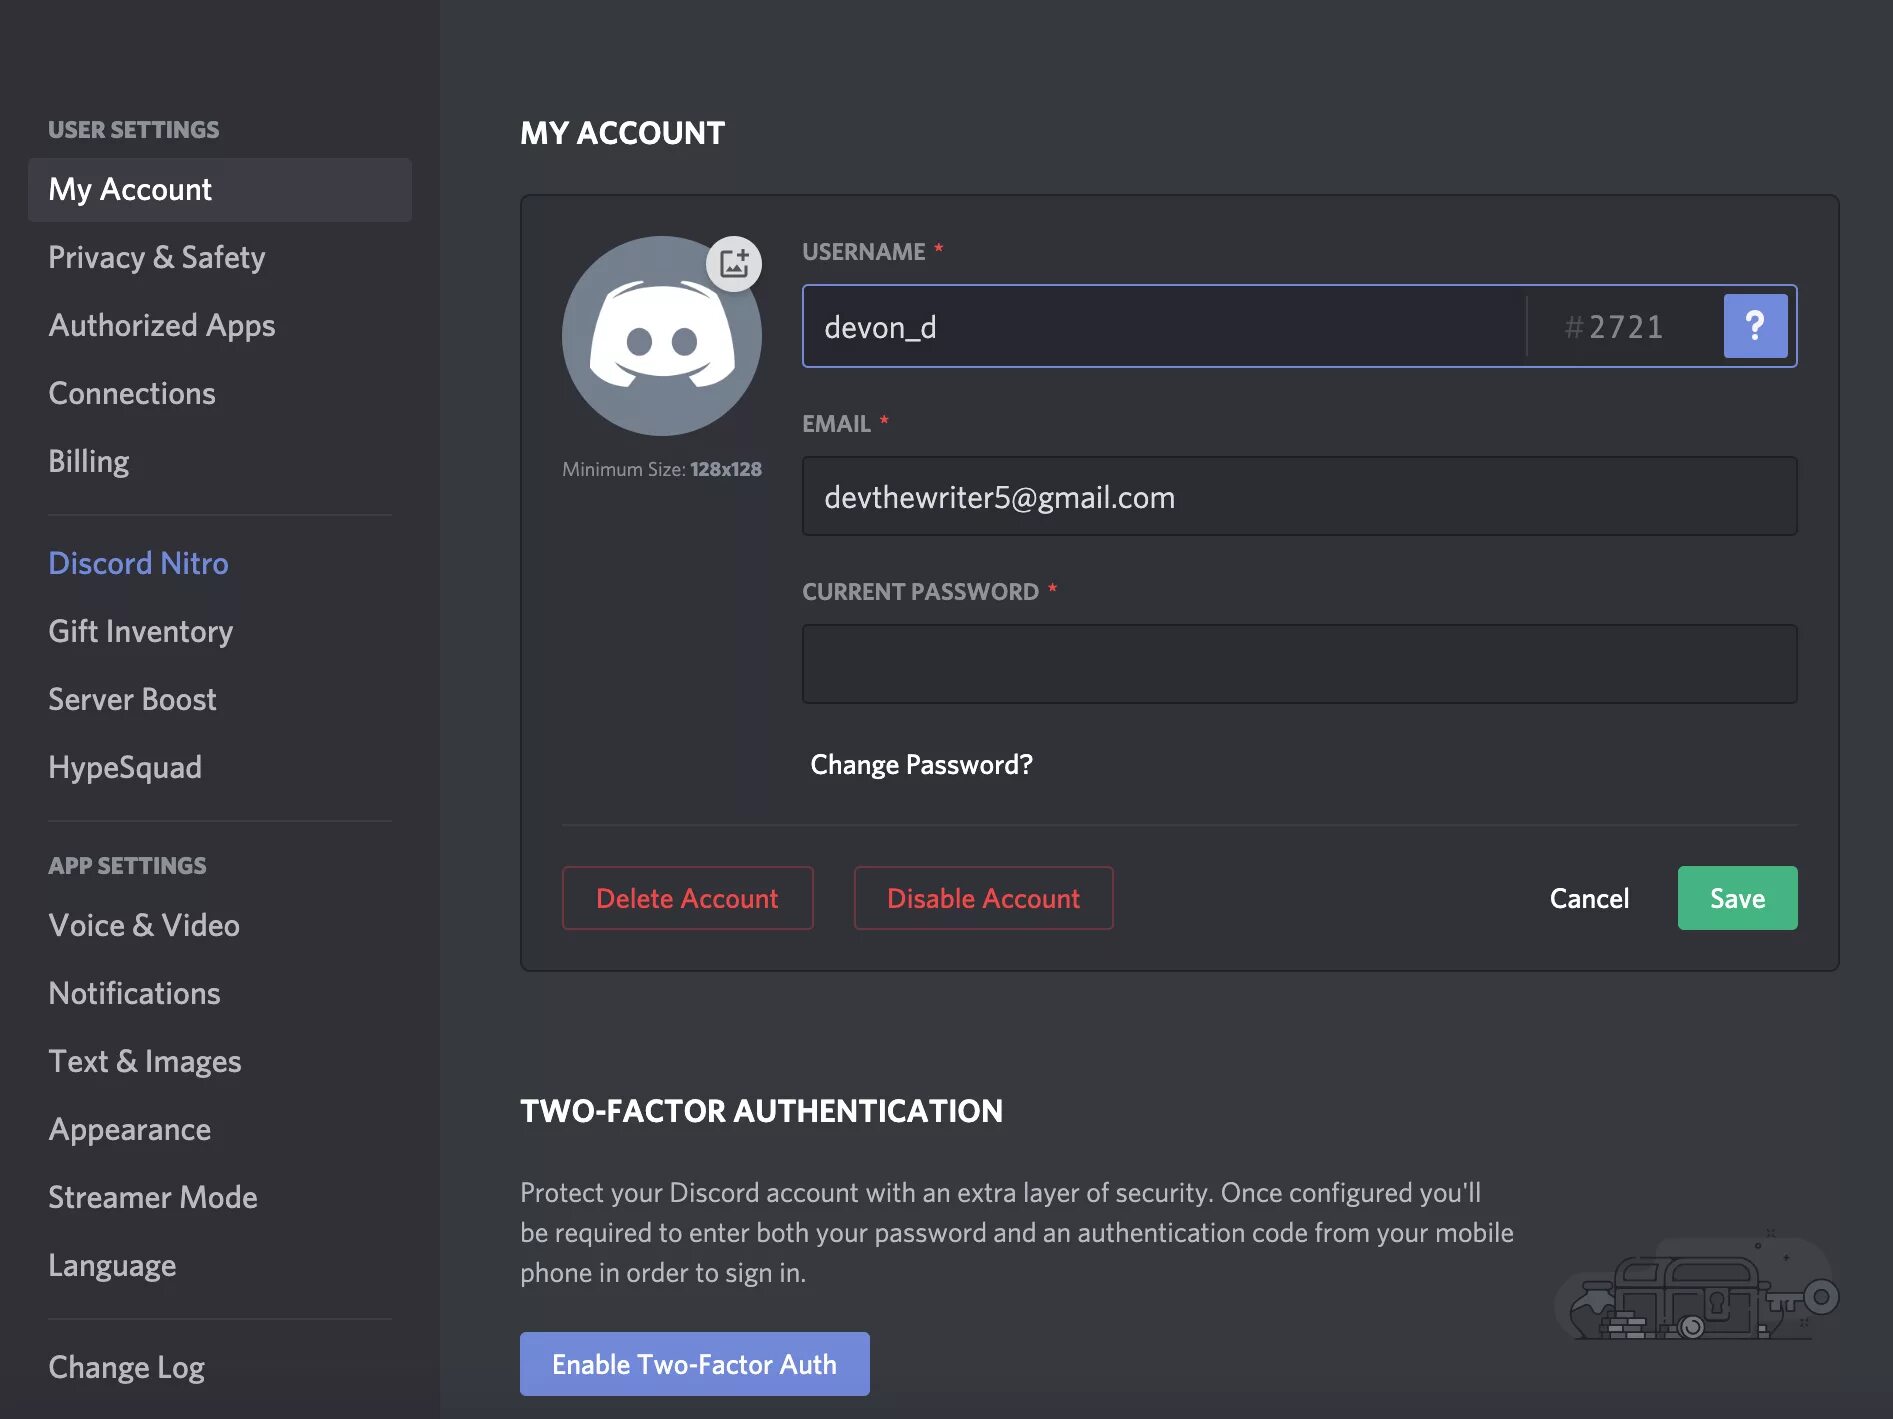
Task: Open the Change Log
Action: click(126, 1366)
